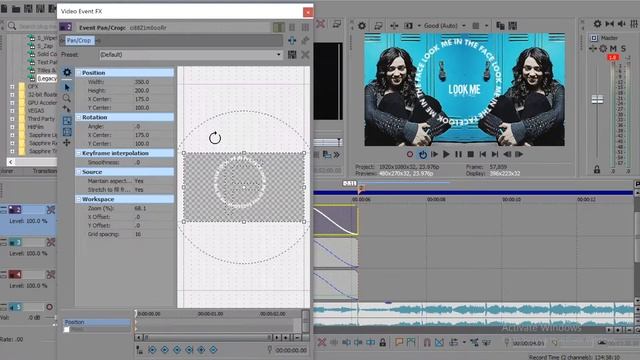Expand the OFX folder
The width and height of the screenshot is (640, 360).
(12, 87)
